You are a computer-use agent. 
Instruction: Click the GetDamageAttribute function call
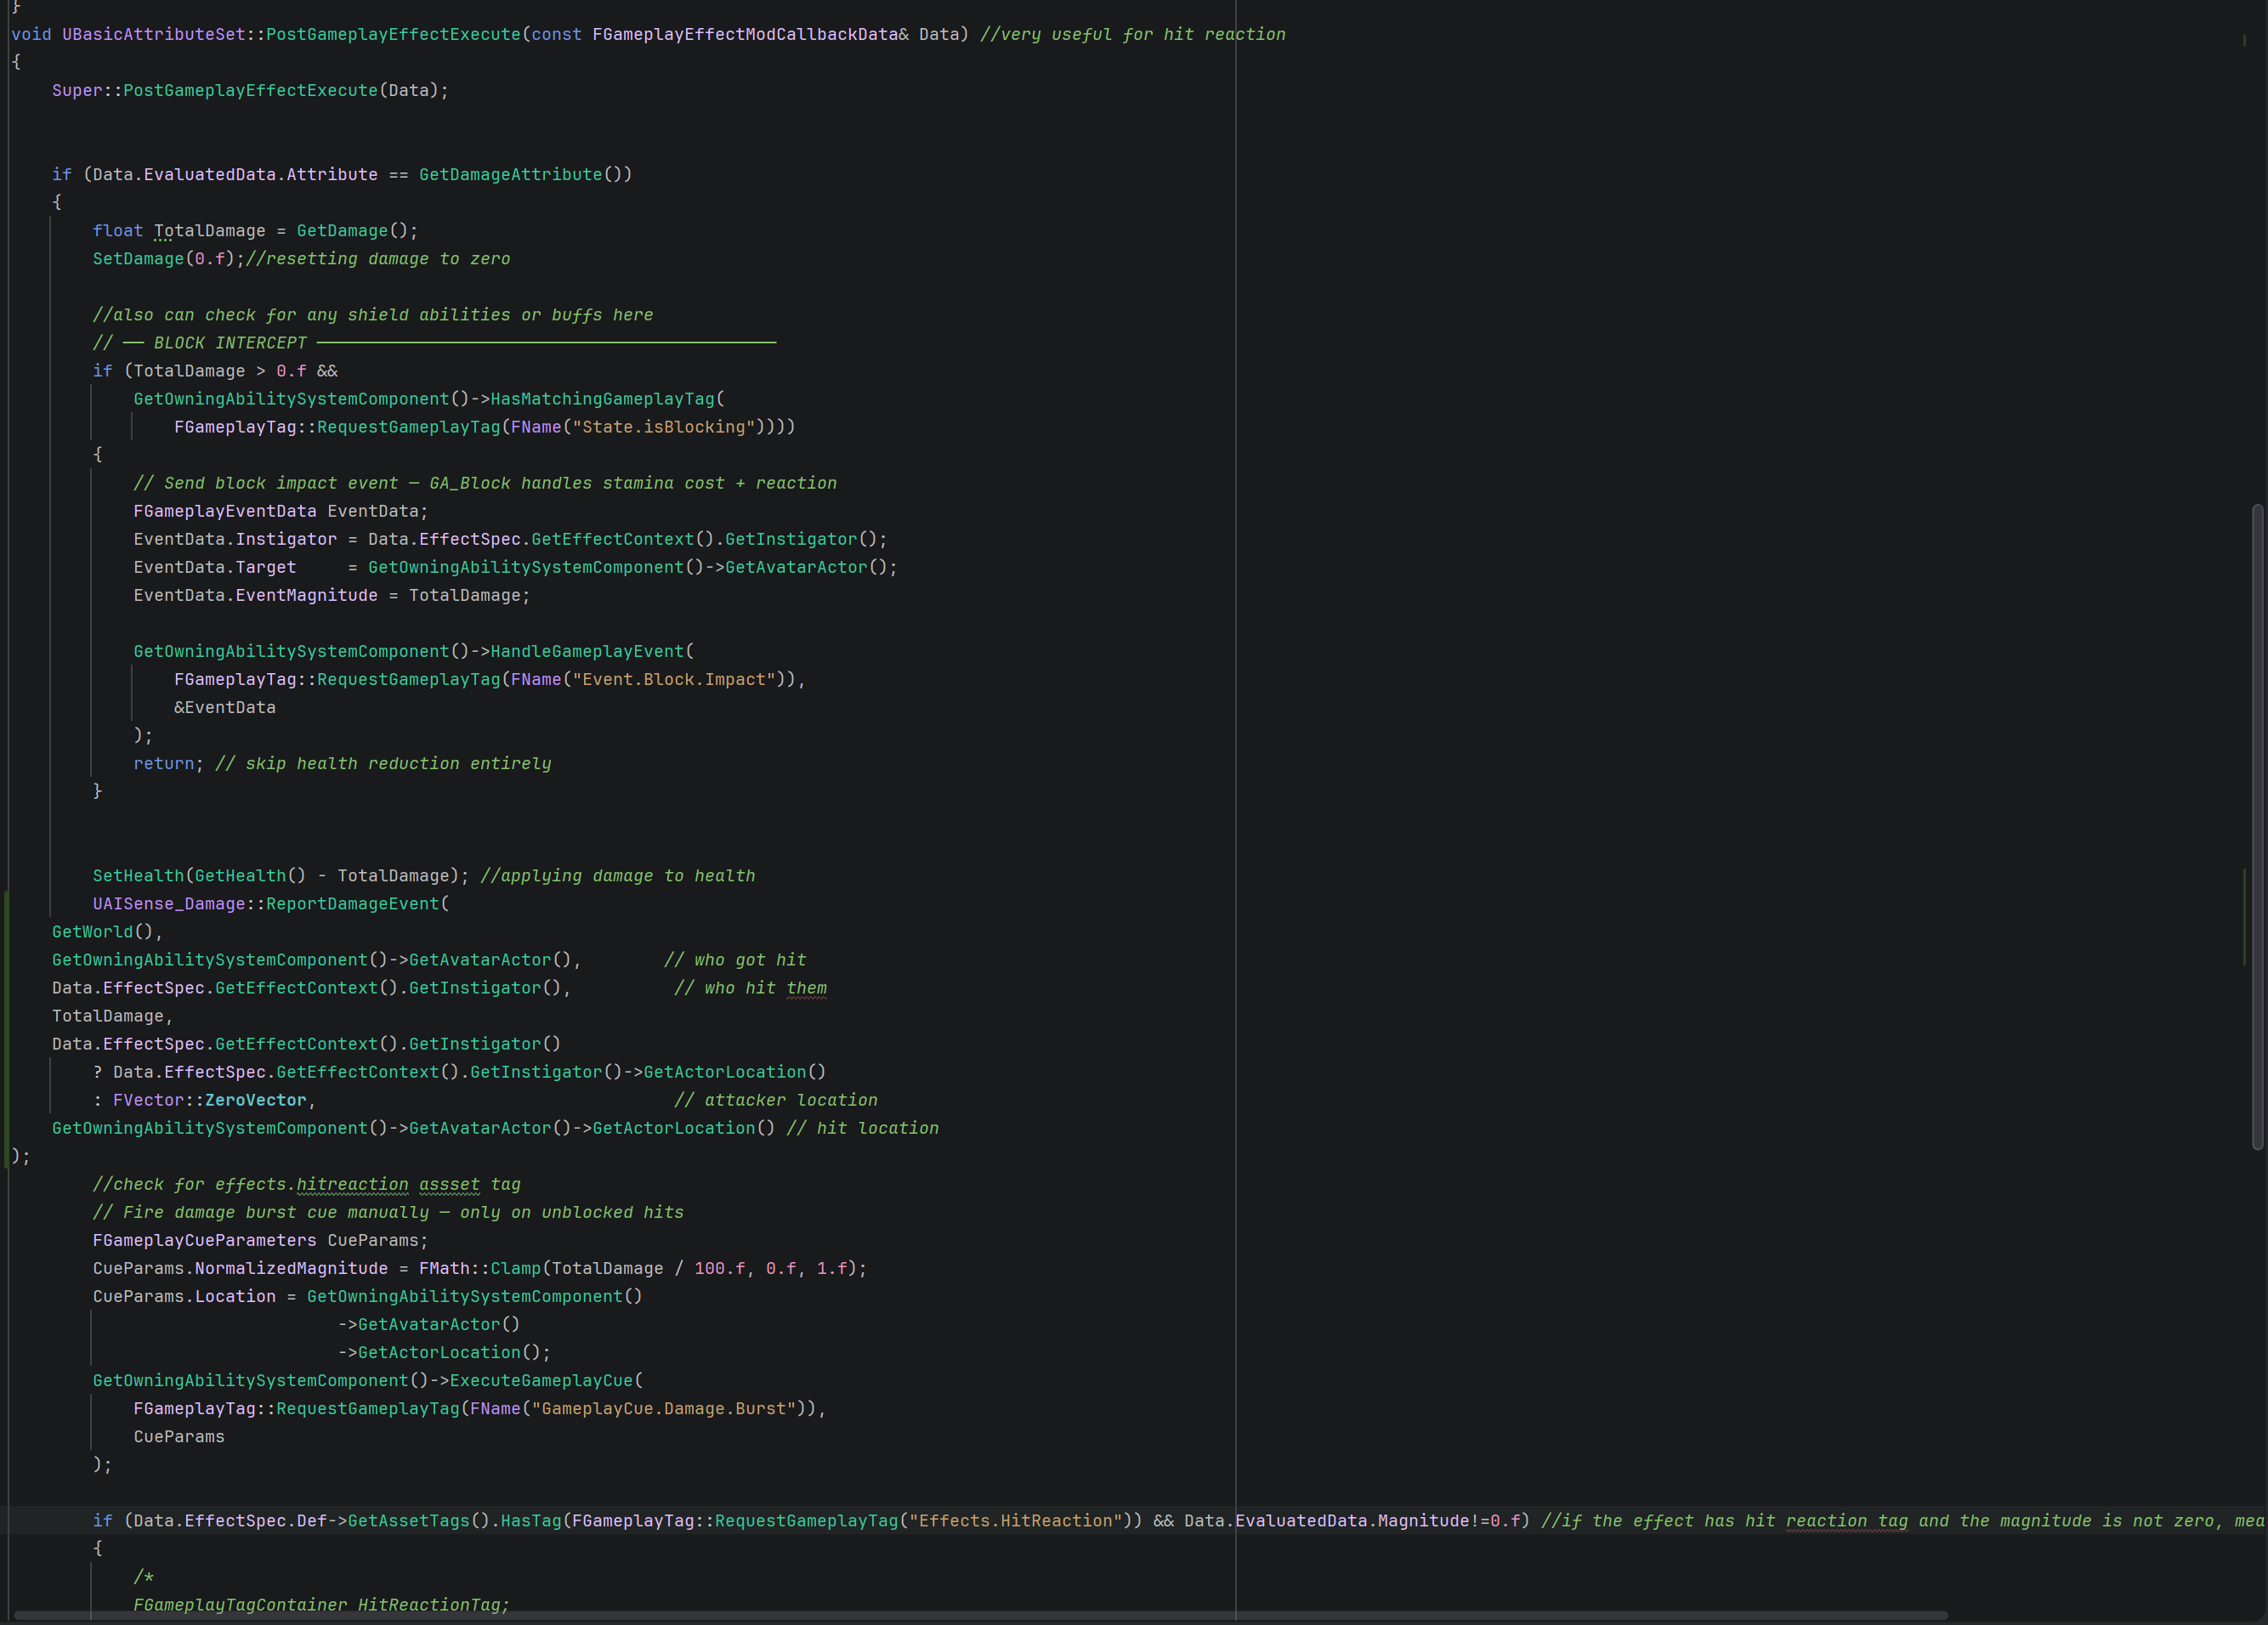point(510,174)
